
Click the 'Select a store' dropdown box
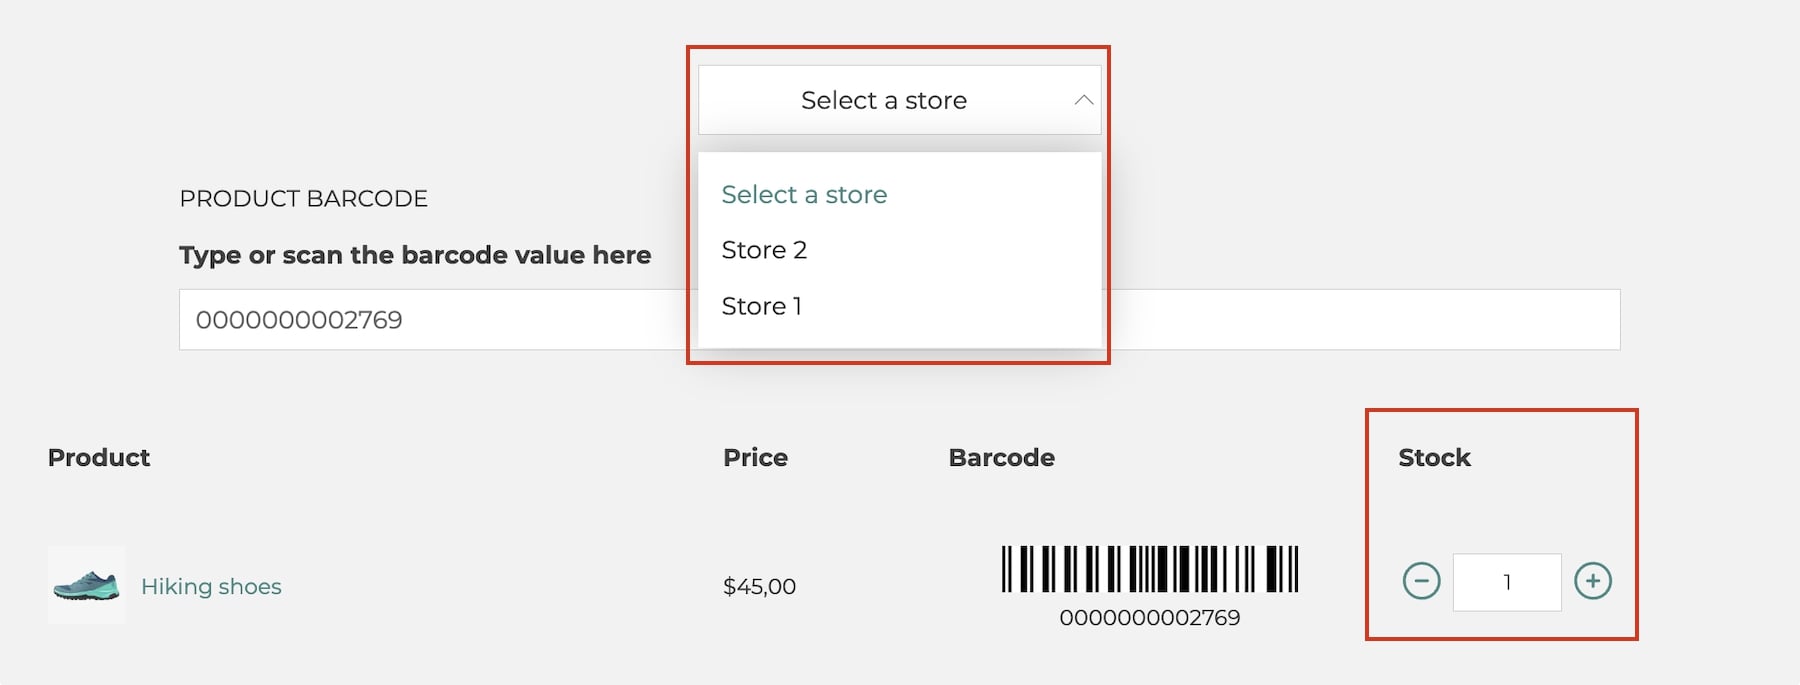pos(899,100)
